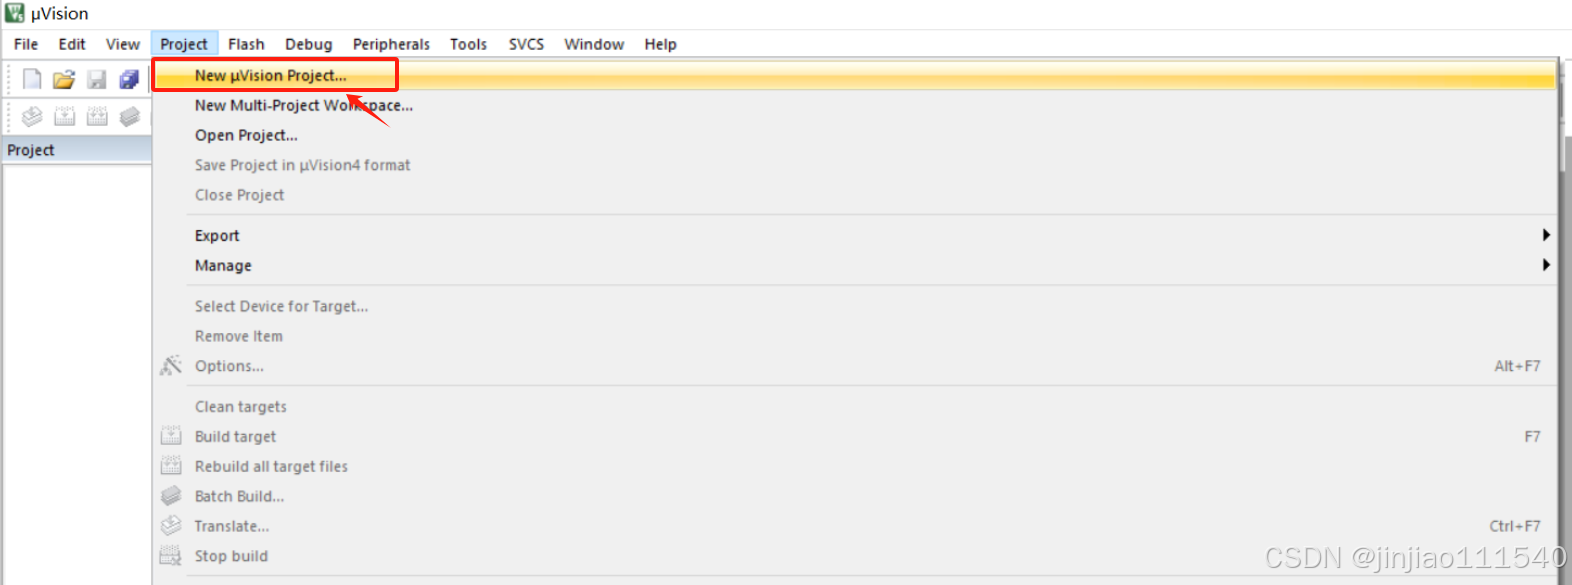Select Close Project entry

(x=855, y=195)
